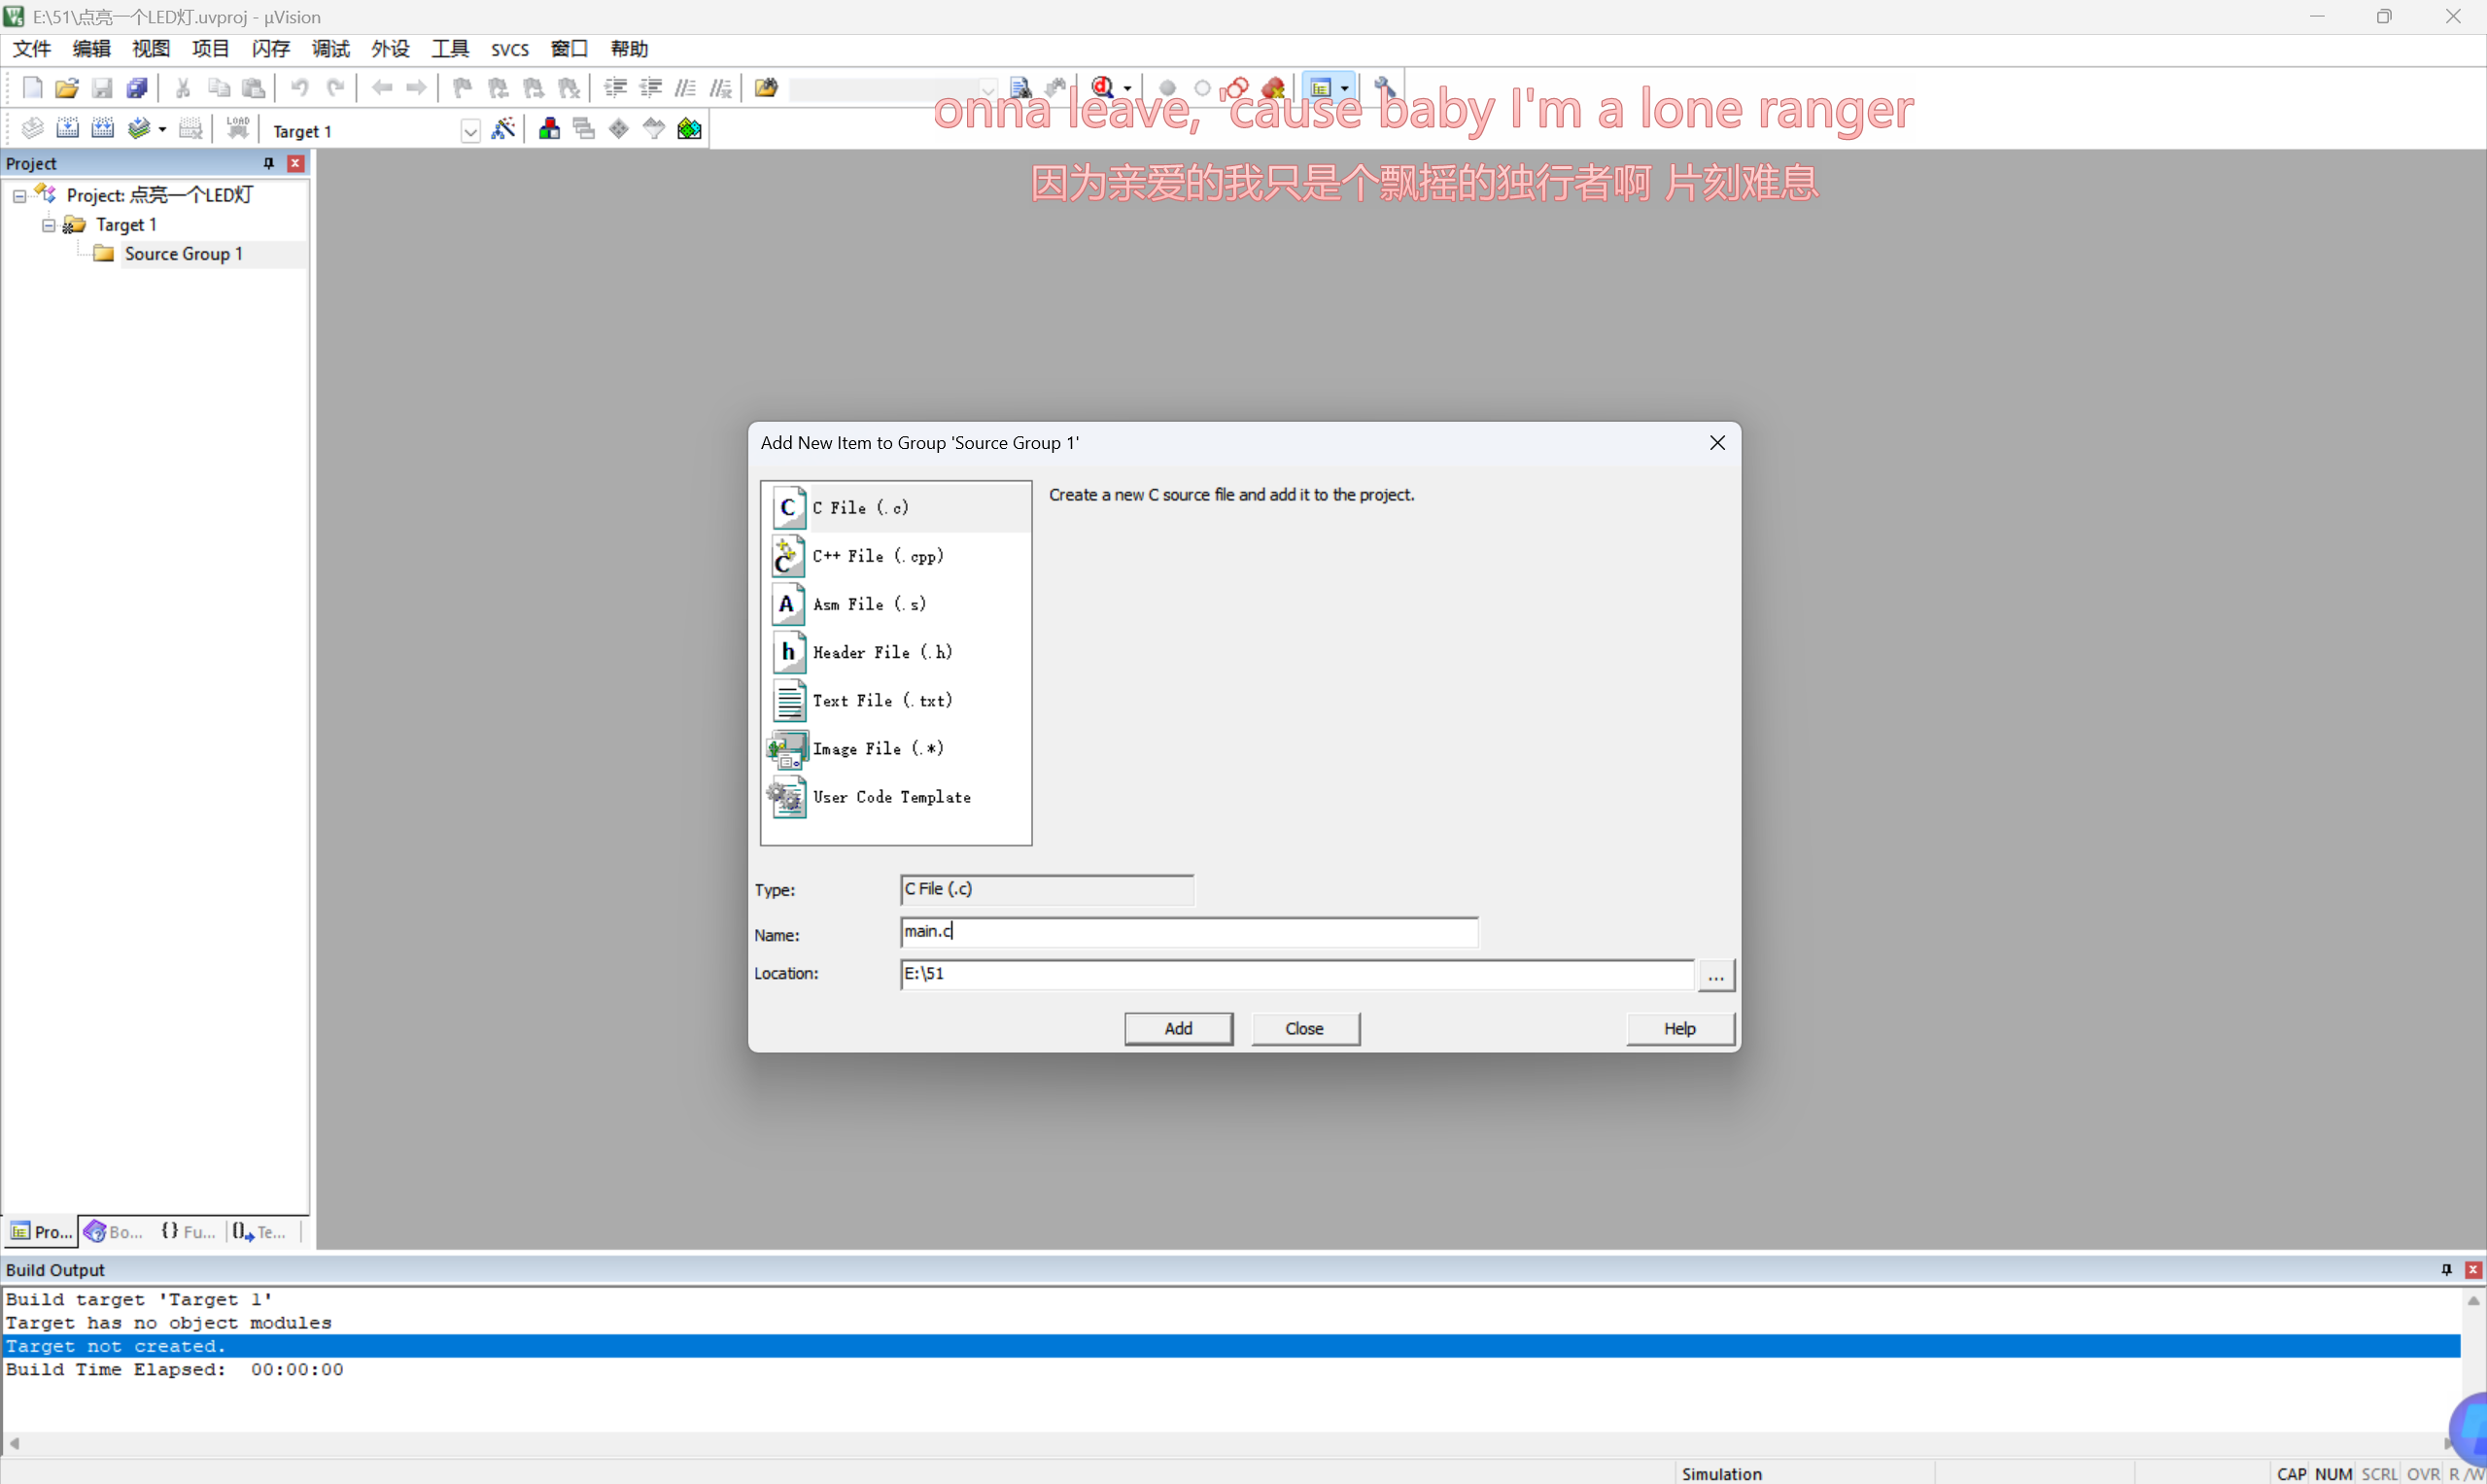Click the Close button in dialog
The height and width of the screenshot is (1484, 2487).
click(1304, 1028)
